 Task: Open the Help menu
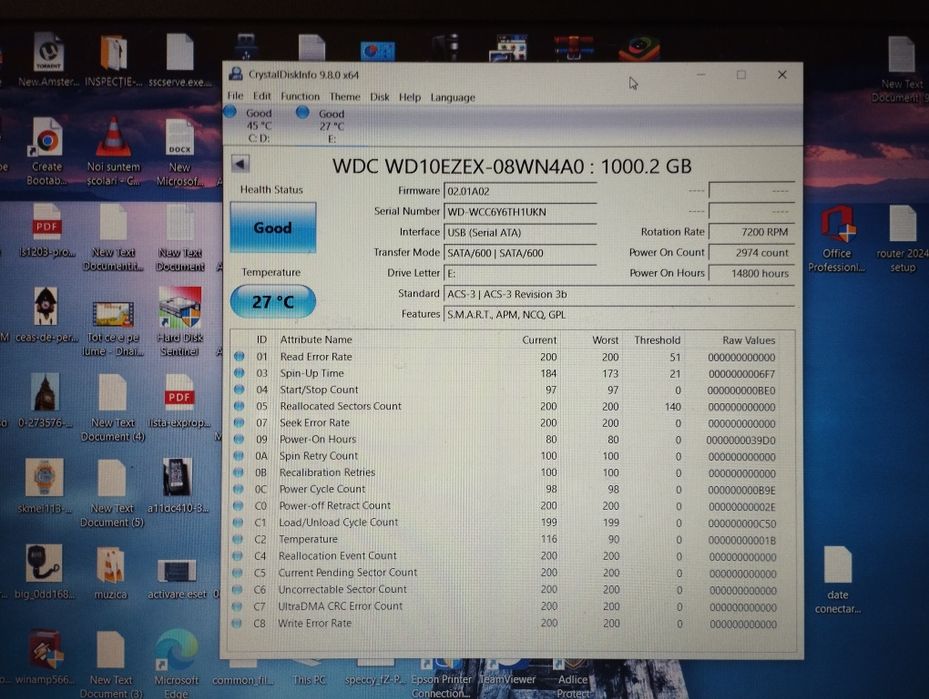[409, 97]
